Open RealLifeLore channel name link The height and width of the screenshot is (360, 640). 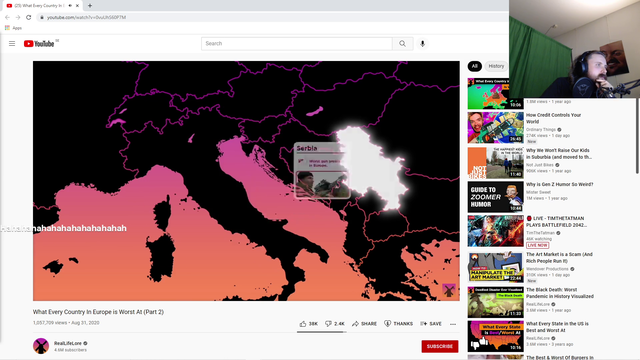click(x=68, y=343)
